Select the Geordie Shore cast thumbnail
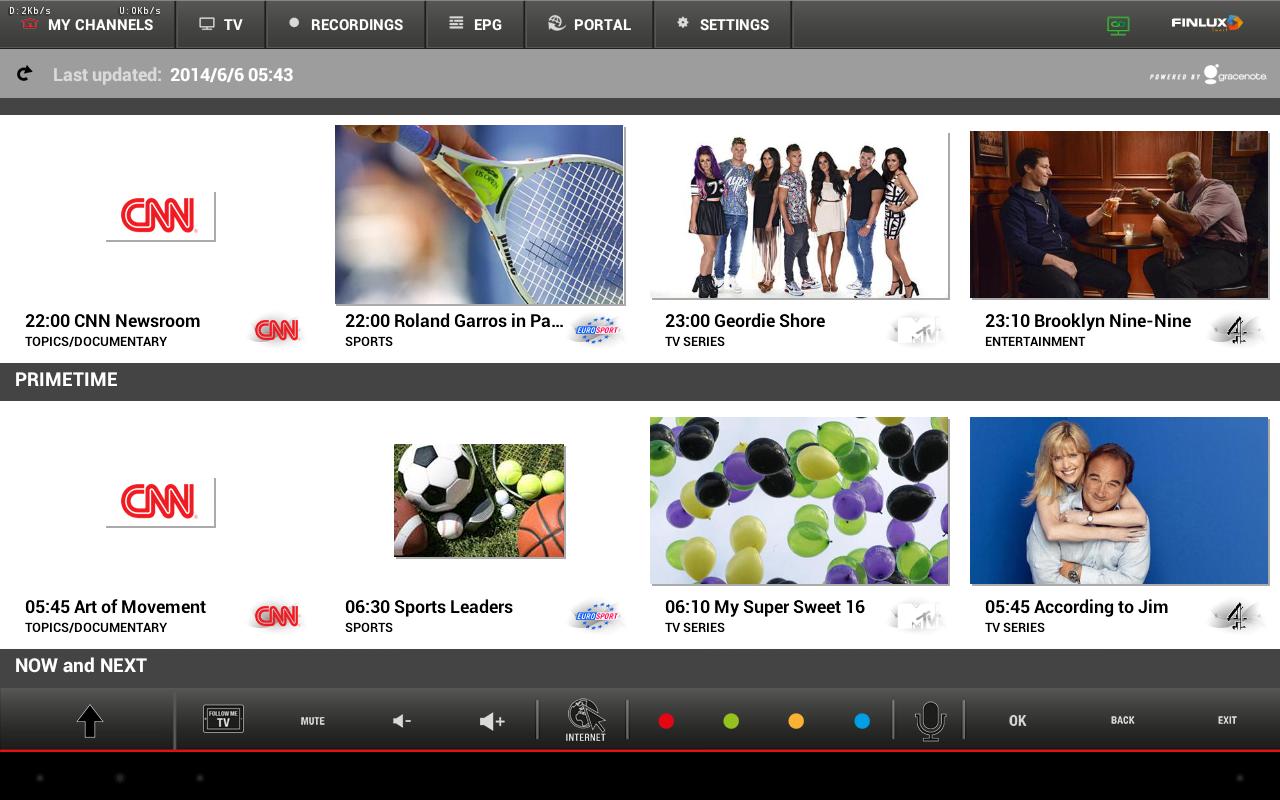This screenshot has height=800, width=1280. coord(799,215)
